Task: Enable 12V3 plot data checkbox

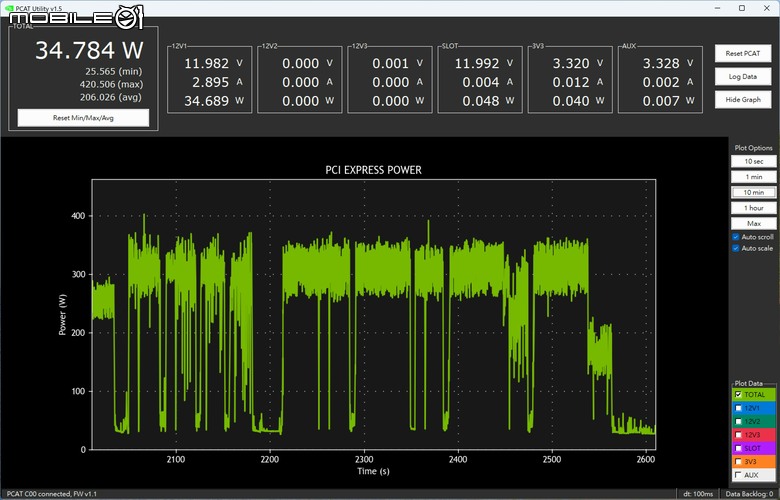Action: [738, 435]
